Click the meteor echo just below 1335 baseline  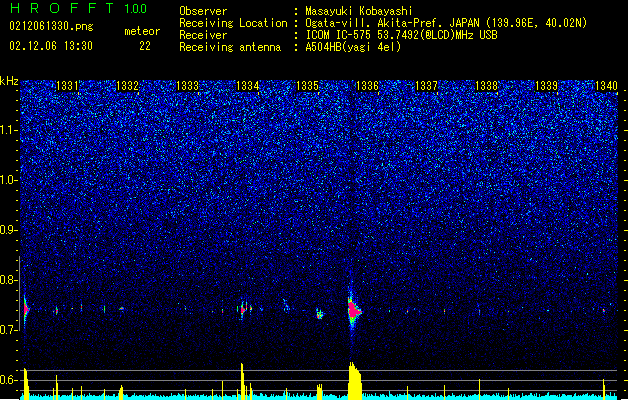(320, 314)
